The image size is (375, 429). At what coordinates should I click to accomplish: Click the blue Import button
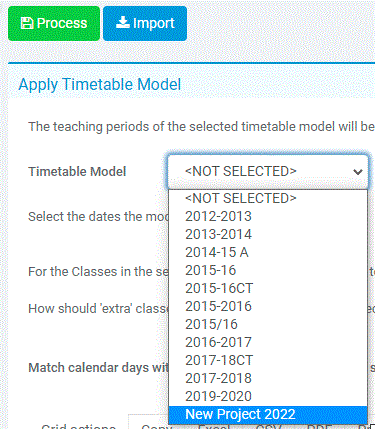coord(145,23)
